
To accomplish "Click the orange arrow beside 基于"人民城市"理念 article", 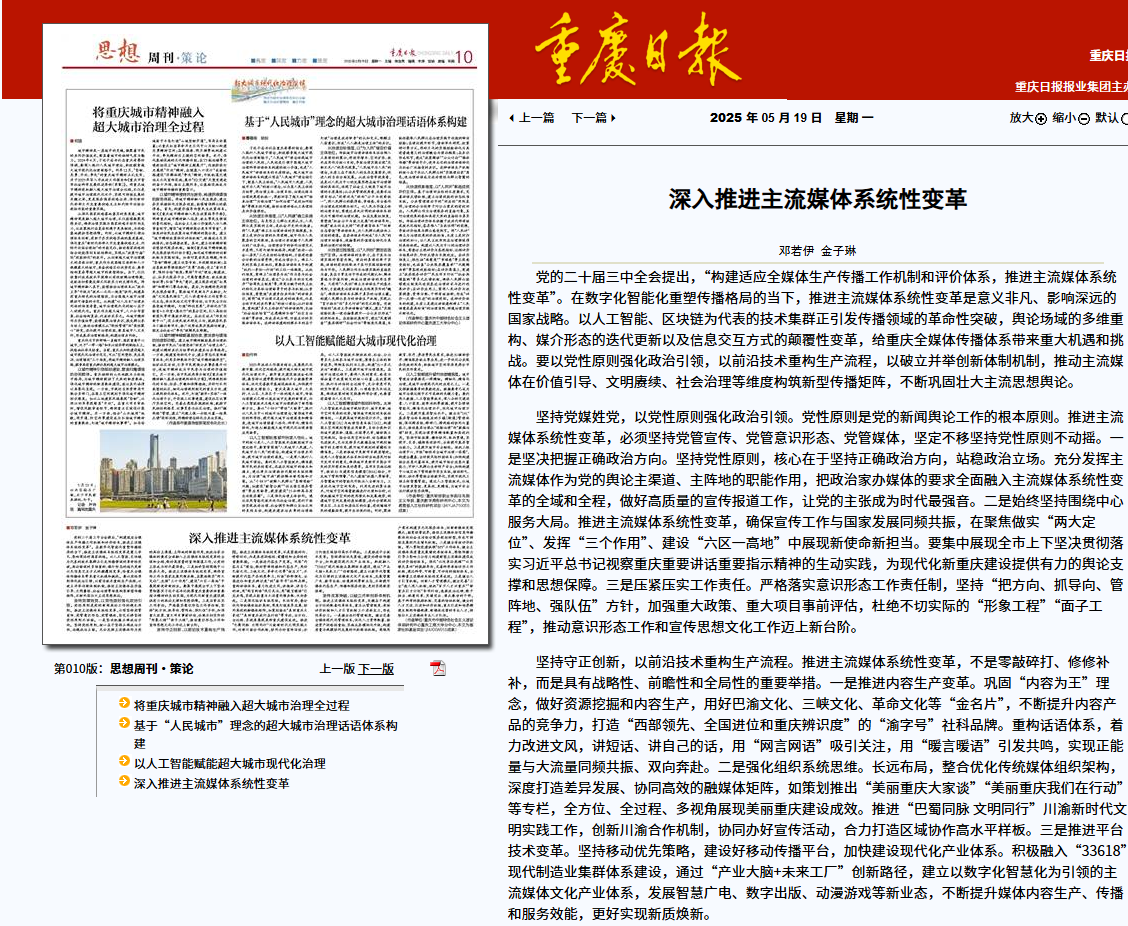I will coord(123,724).
